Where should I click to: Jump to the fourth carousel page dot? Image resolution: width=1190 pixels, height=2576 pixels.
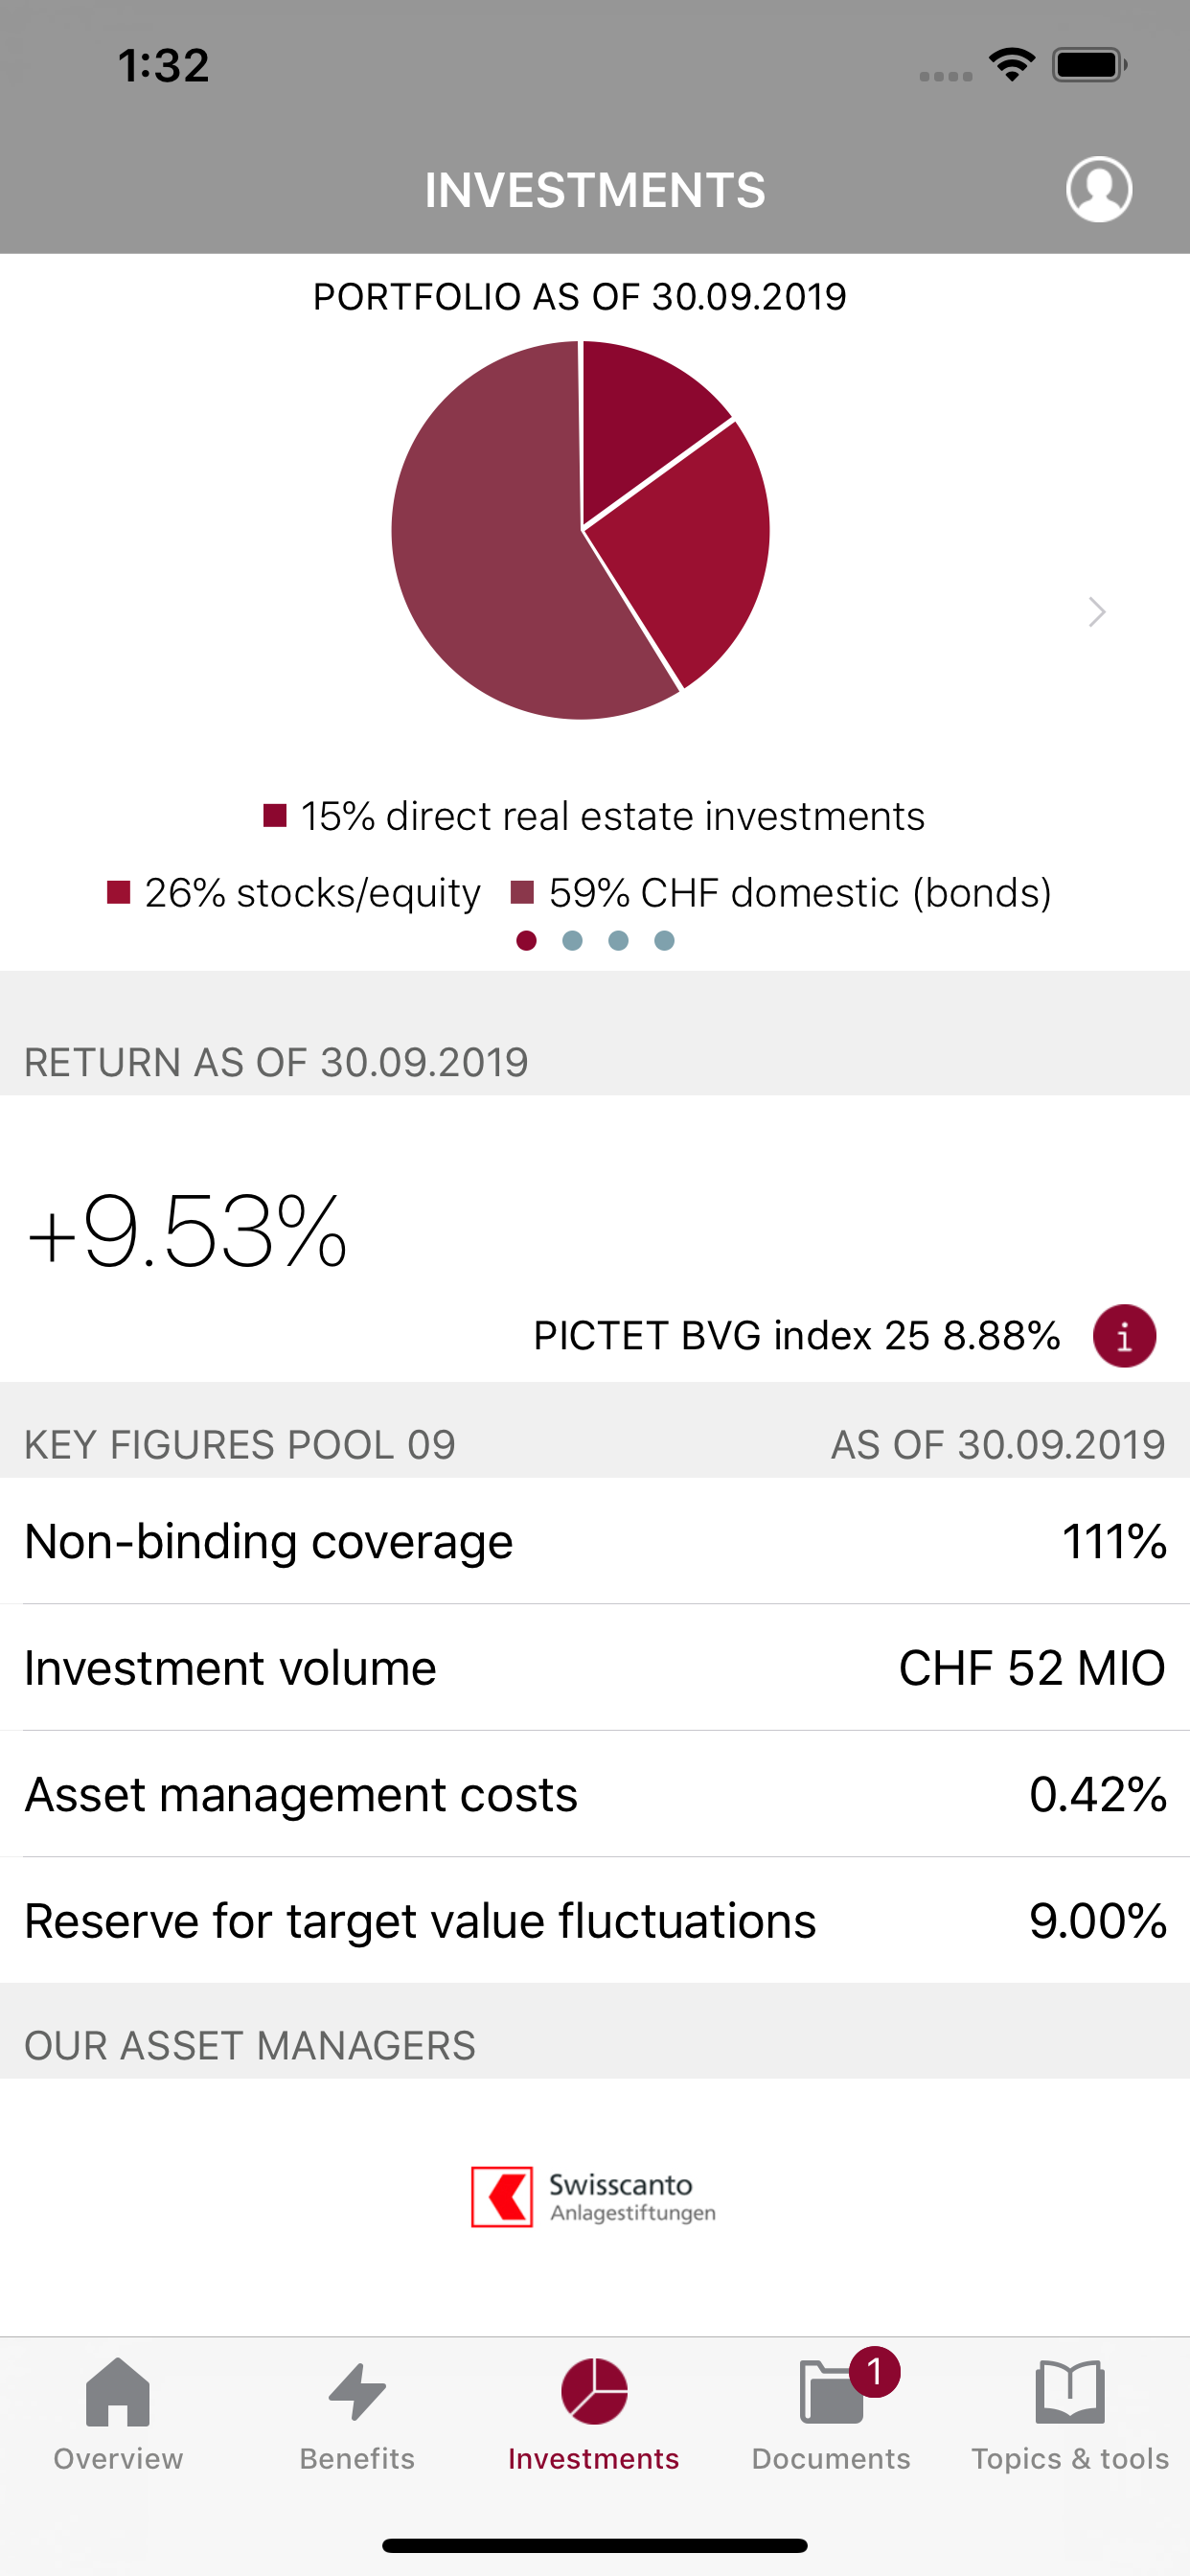tap(664, 940)
